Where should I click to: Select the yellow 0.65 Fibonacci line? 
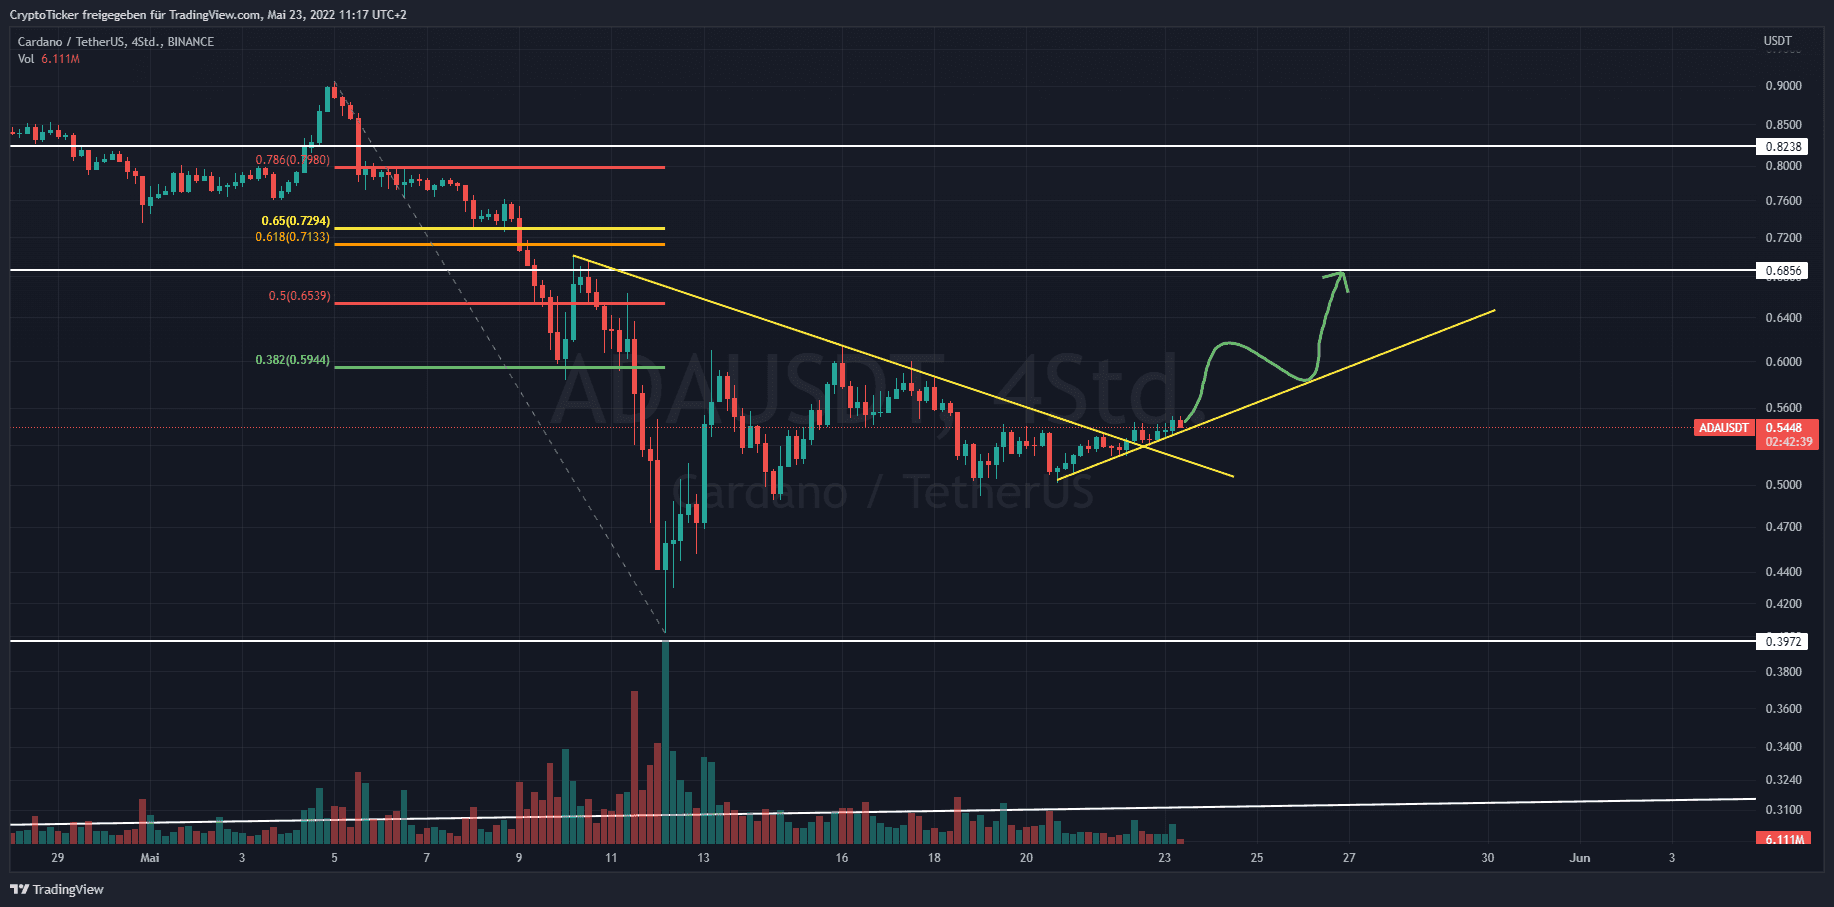point(499,228)
